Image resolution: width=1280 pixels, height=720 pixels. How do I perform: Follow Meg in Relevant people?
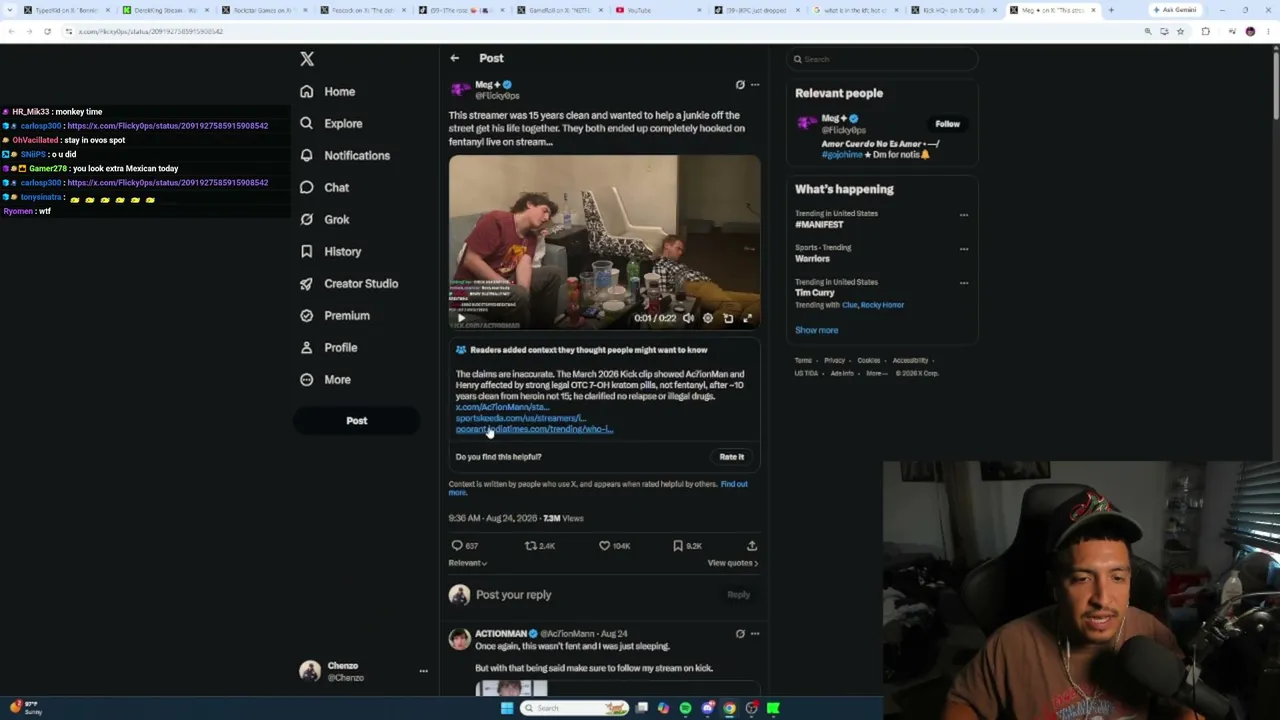[x=947, y=124]
